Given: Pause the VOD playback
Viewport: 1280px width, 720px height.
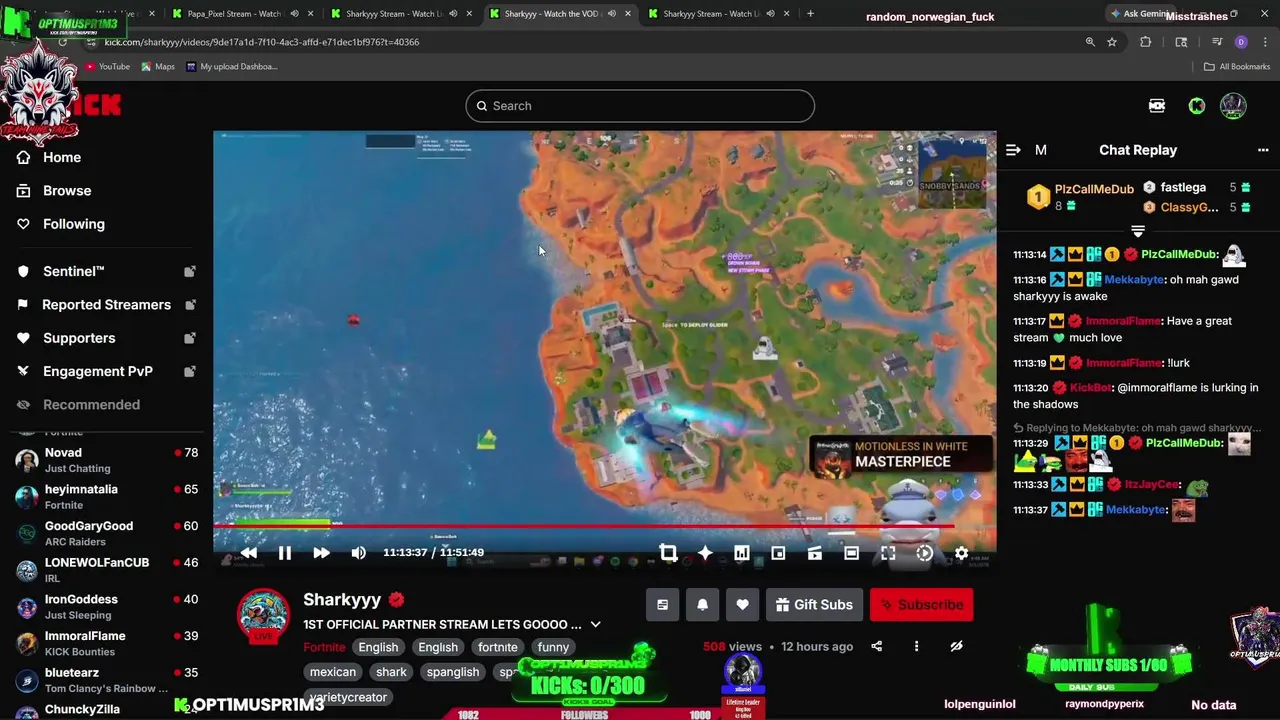Looking at the screenshot, I should [284, 553].
